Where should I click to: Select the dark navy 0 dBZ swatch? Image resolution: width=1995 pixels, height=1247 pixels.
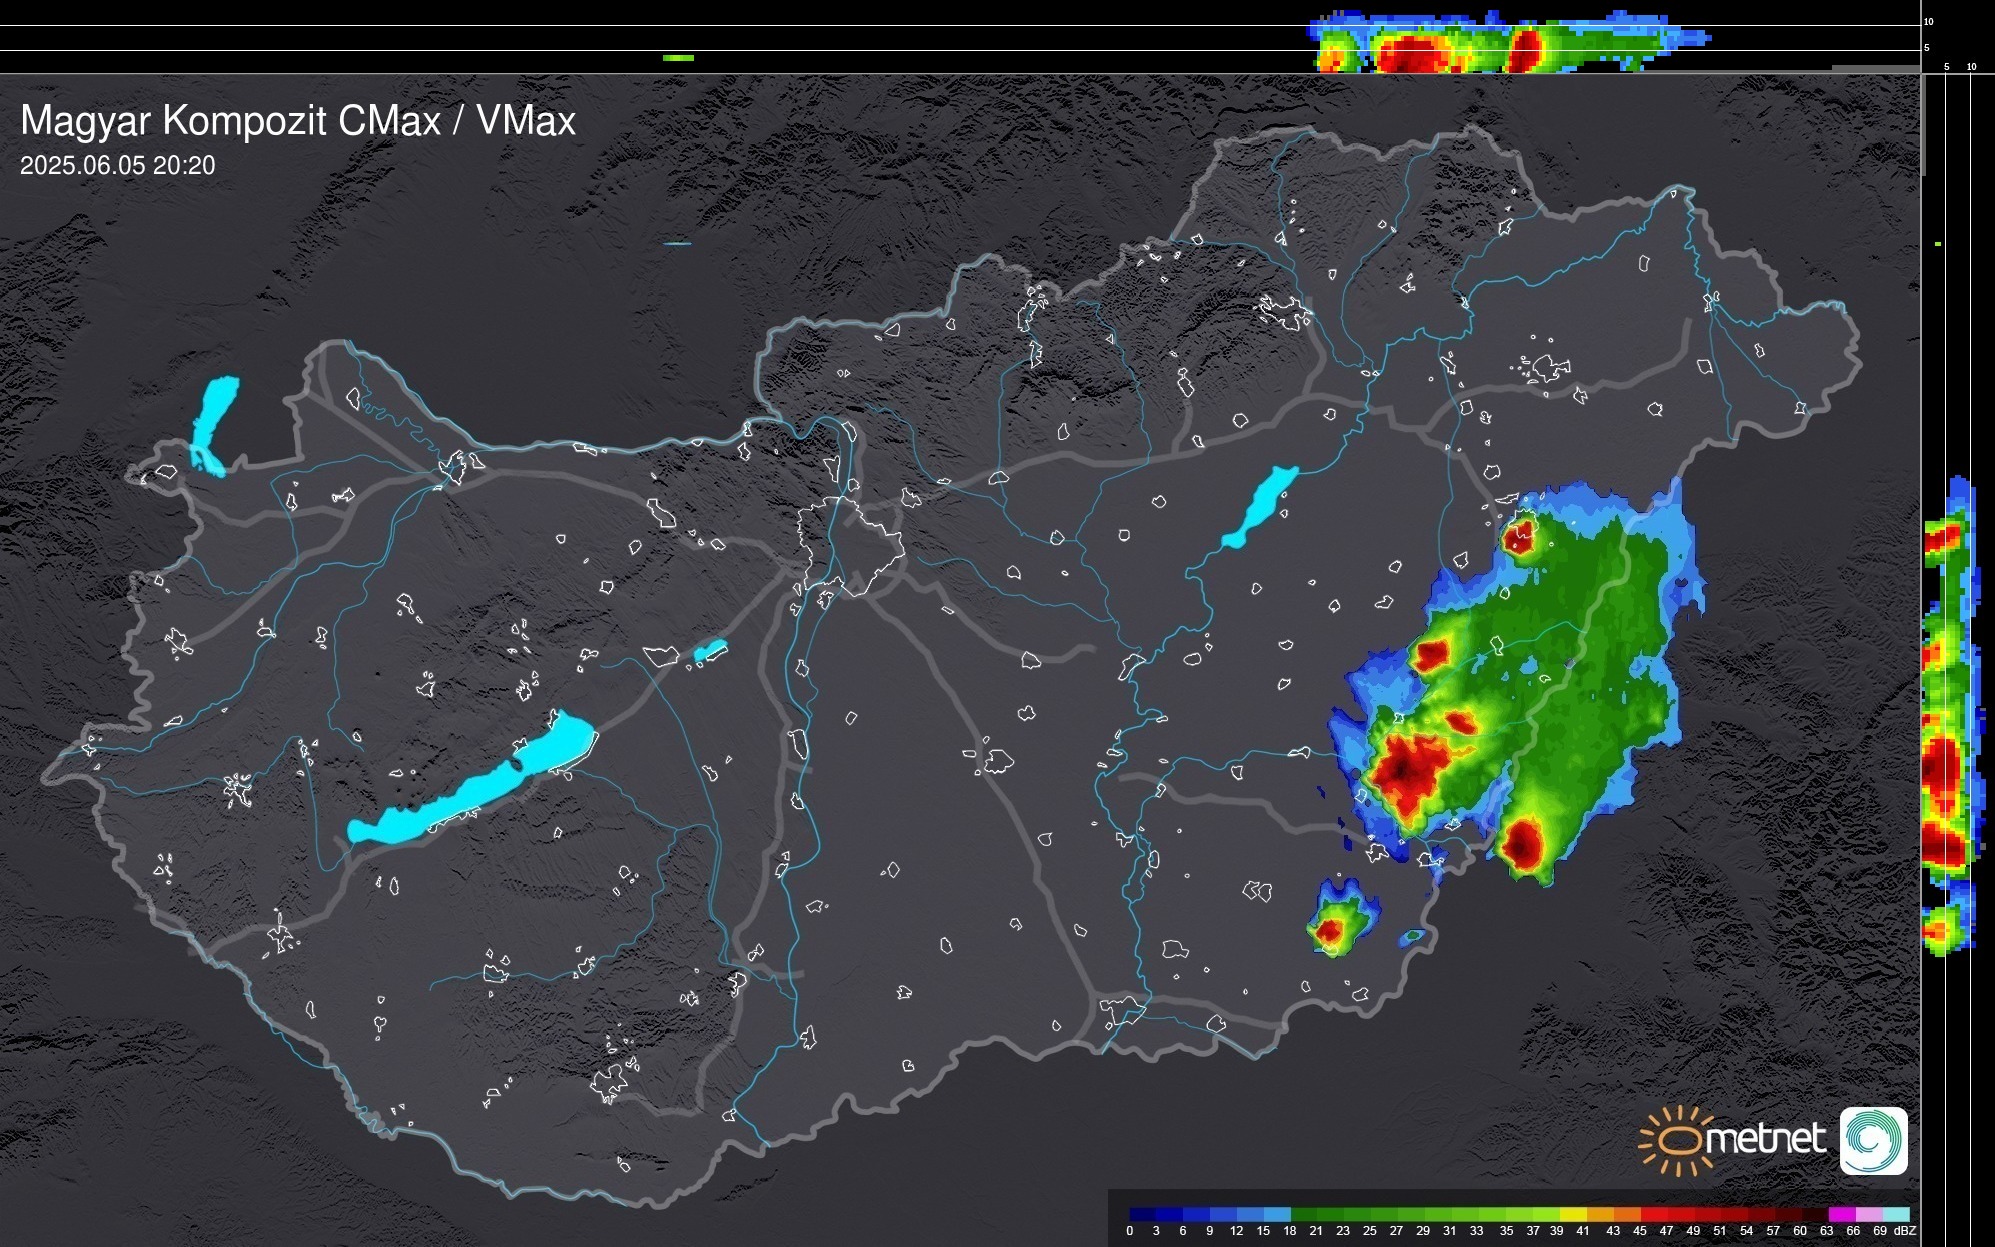click(x=1142, y=1214)
